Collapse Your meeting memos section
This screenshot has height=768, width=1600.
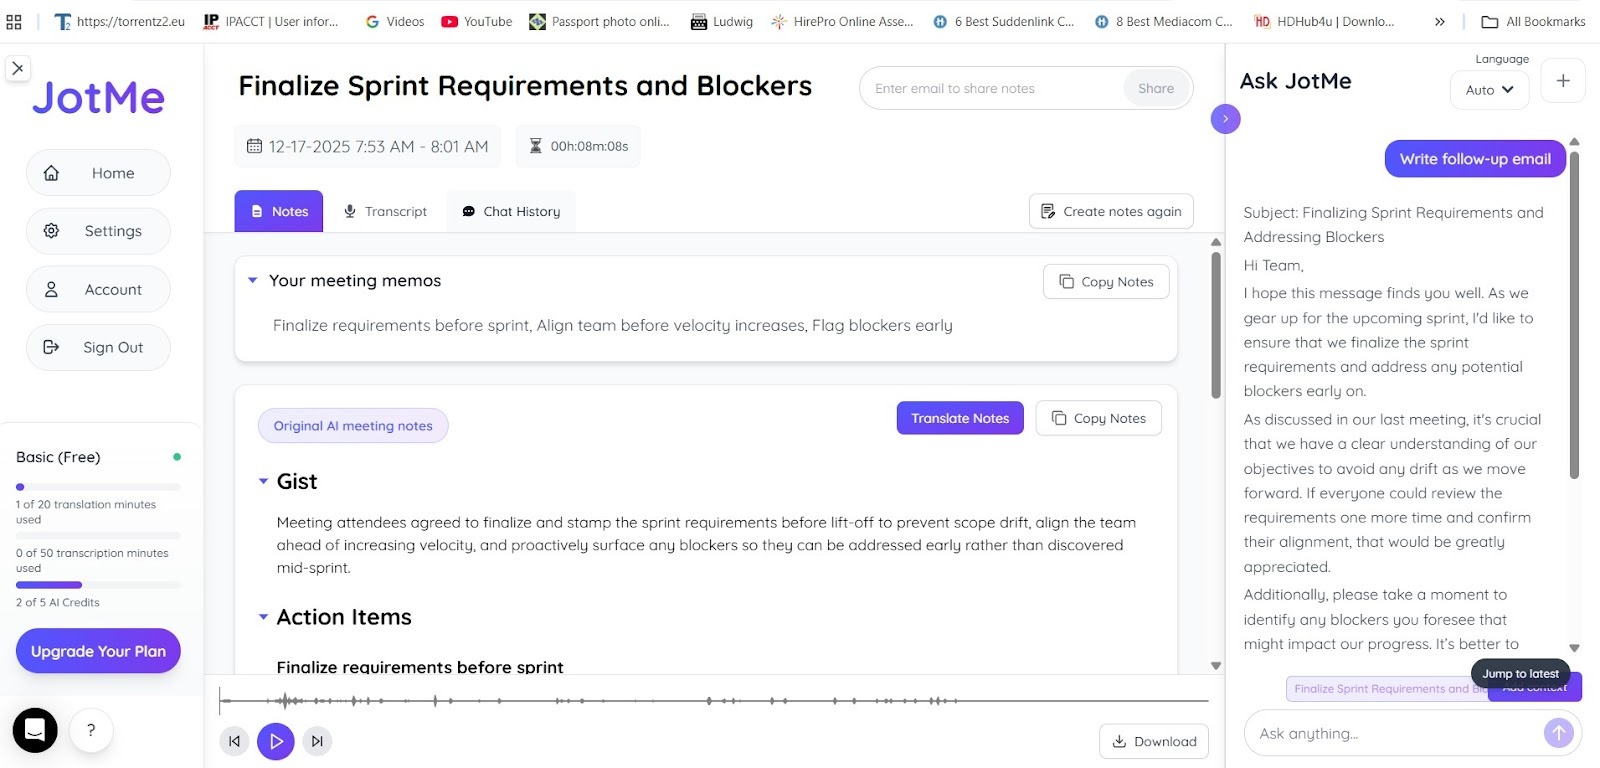pos(253,281)
